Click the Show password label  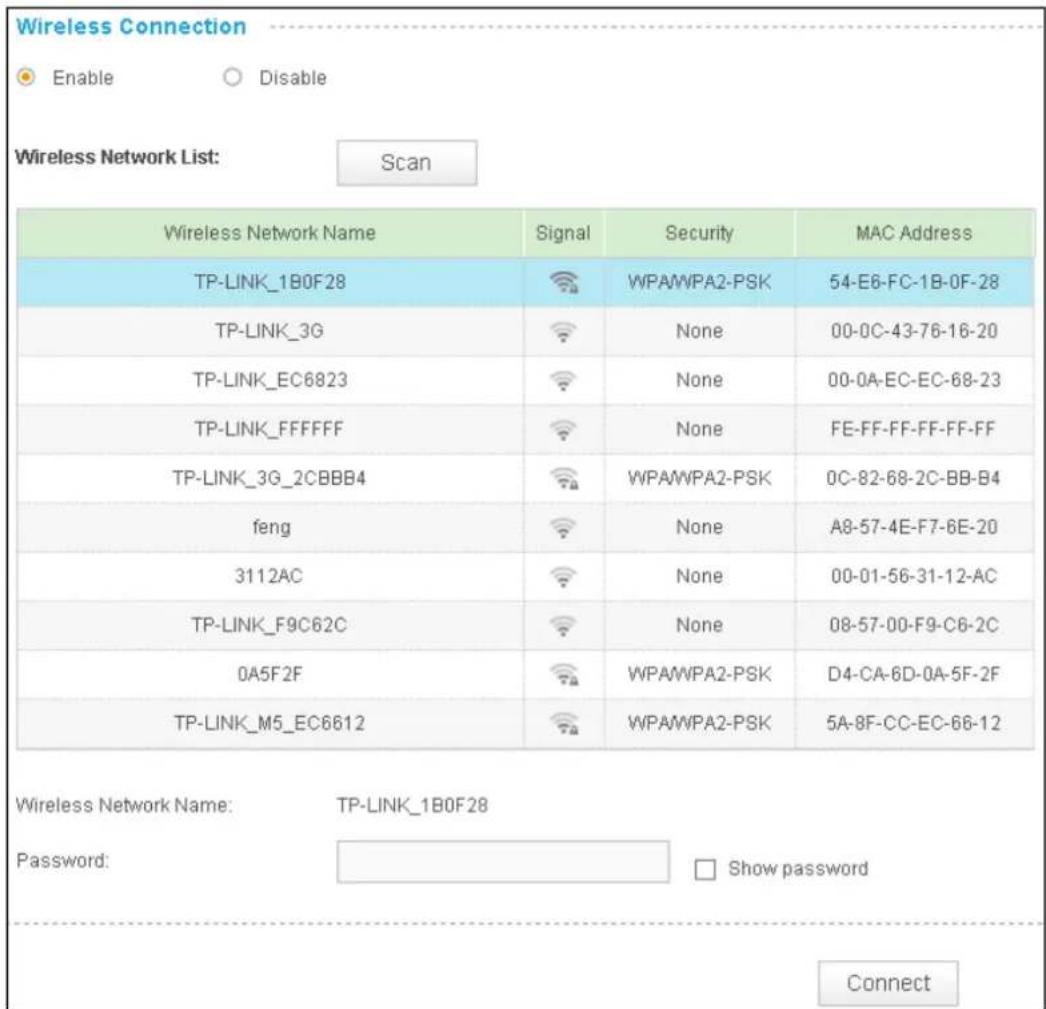(x=798, y=869)
